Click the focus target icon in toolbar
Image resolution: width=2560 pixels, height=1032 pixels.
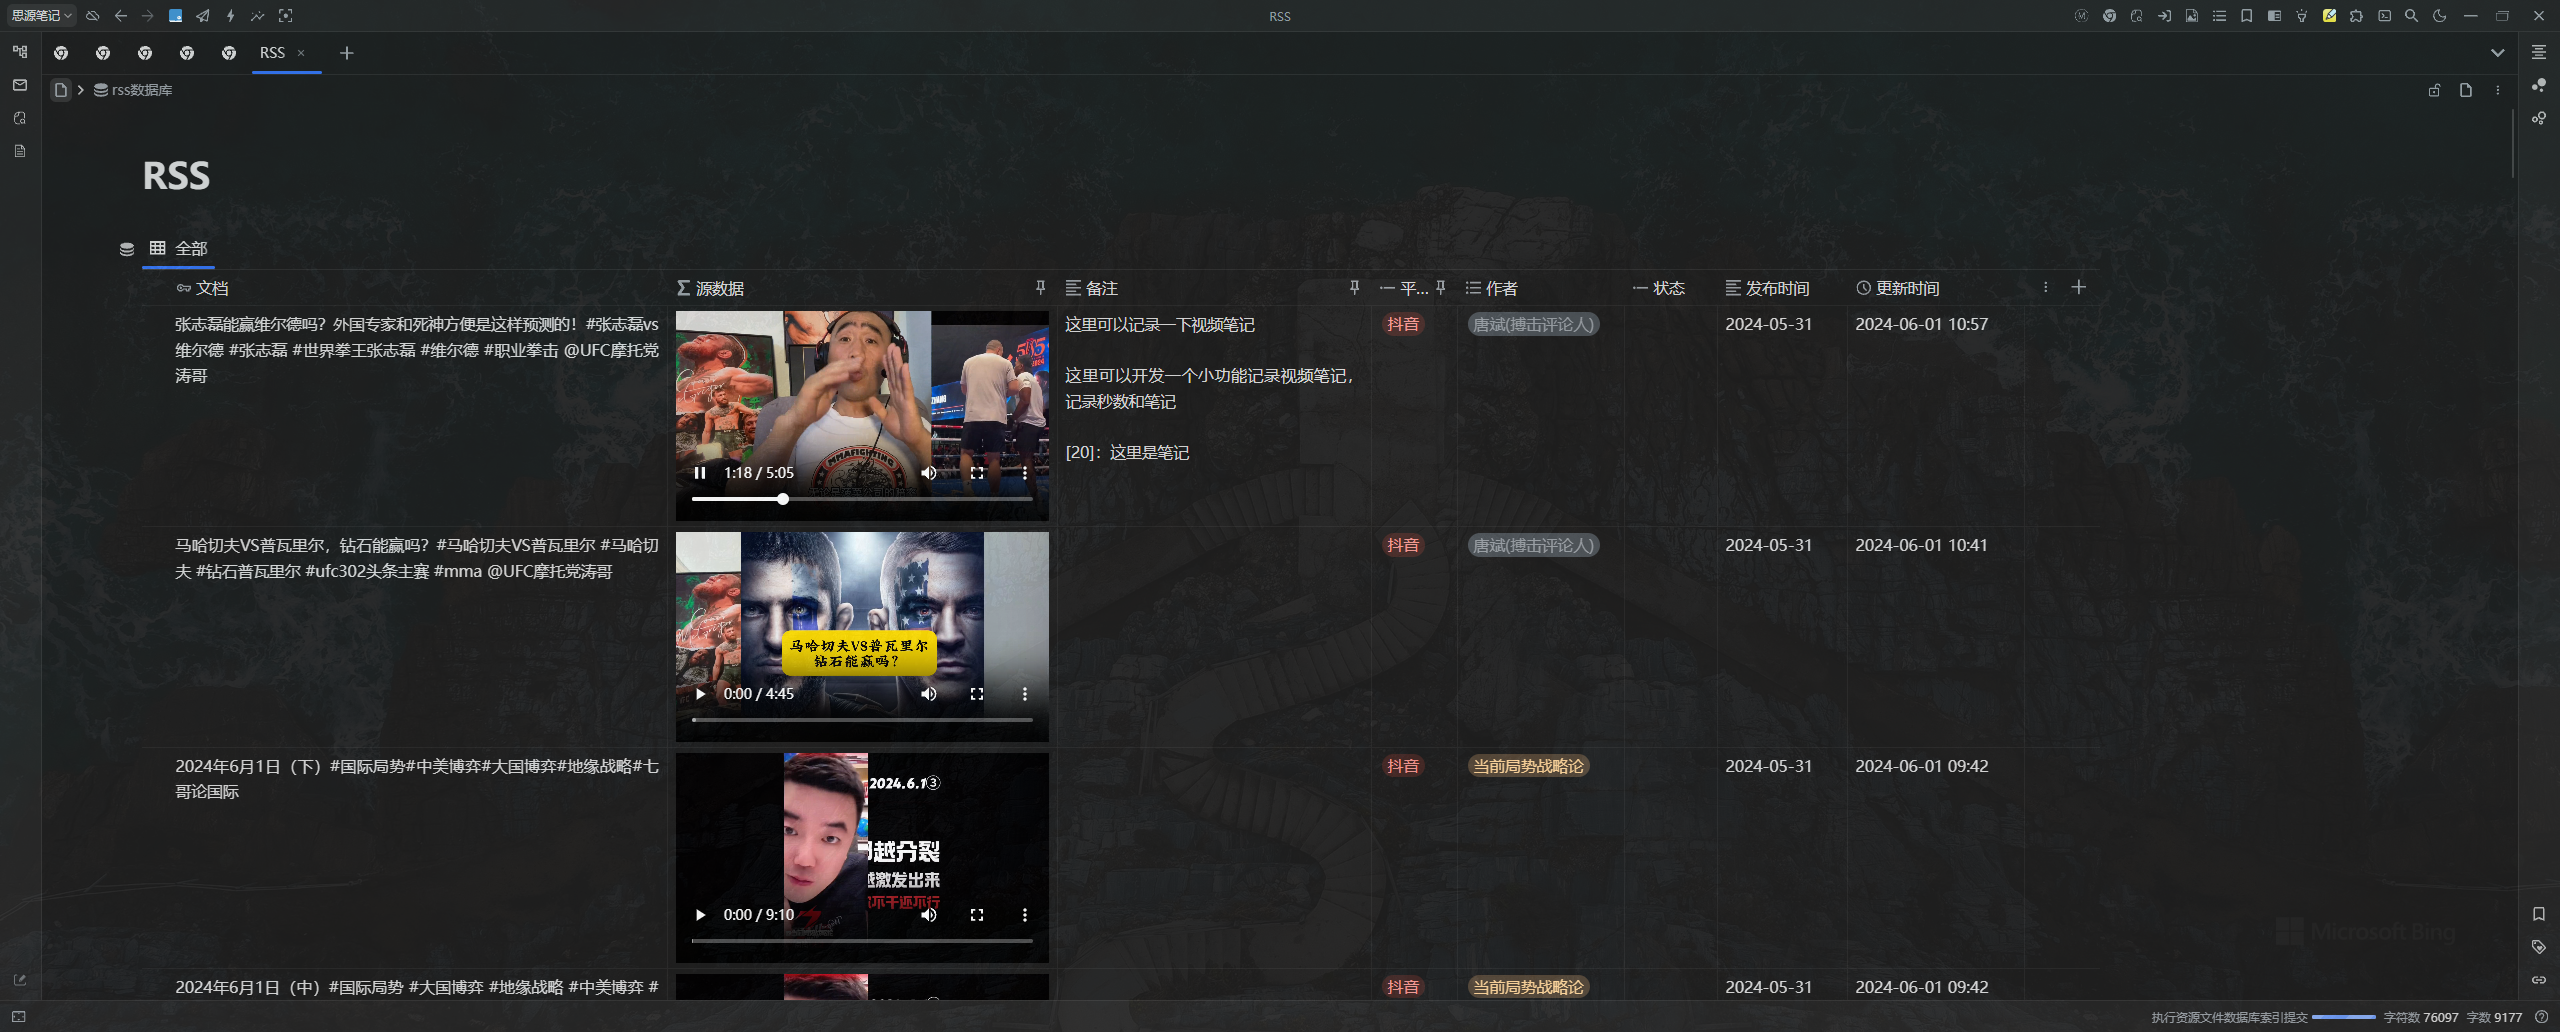click(286, 16)
